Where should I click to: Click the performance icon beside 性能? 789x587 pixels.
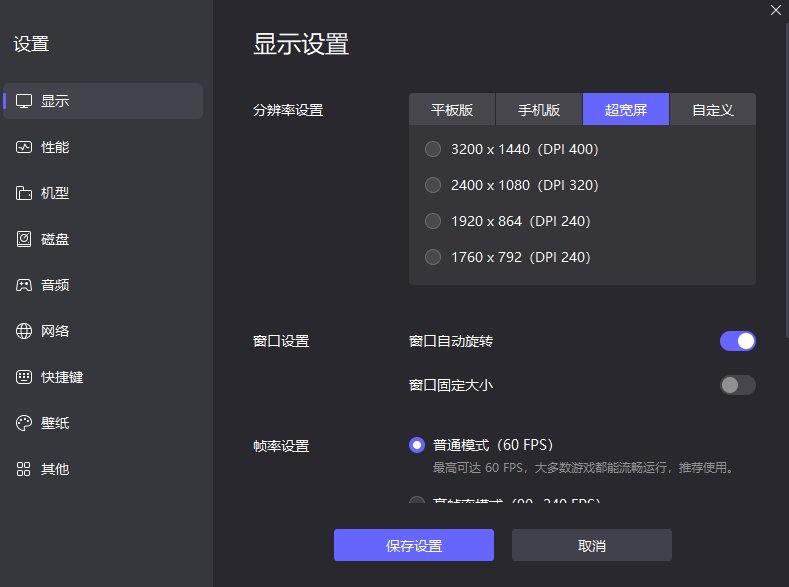pos(24,147)
